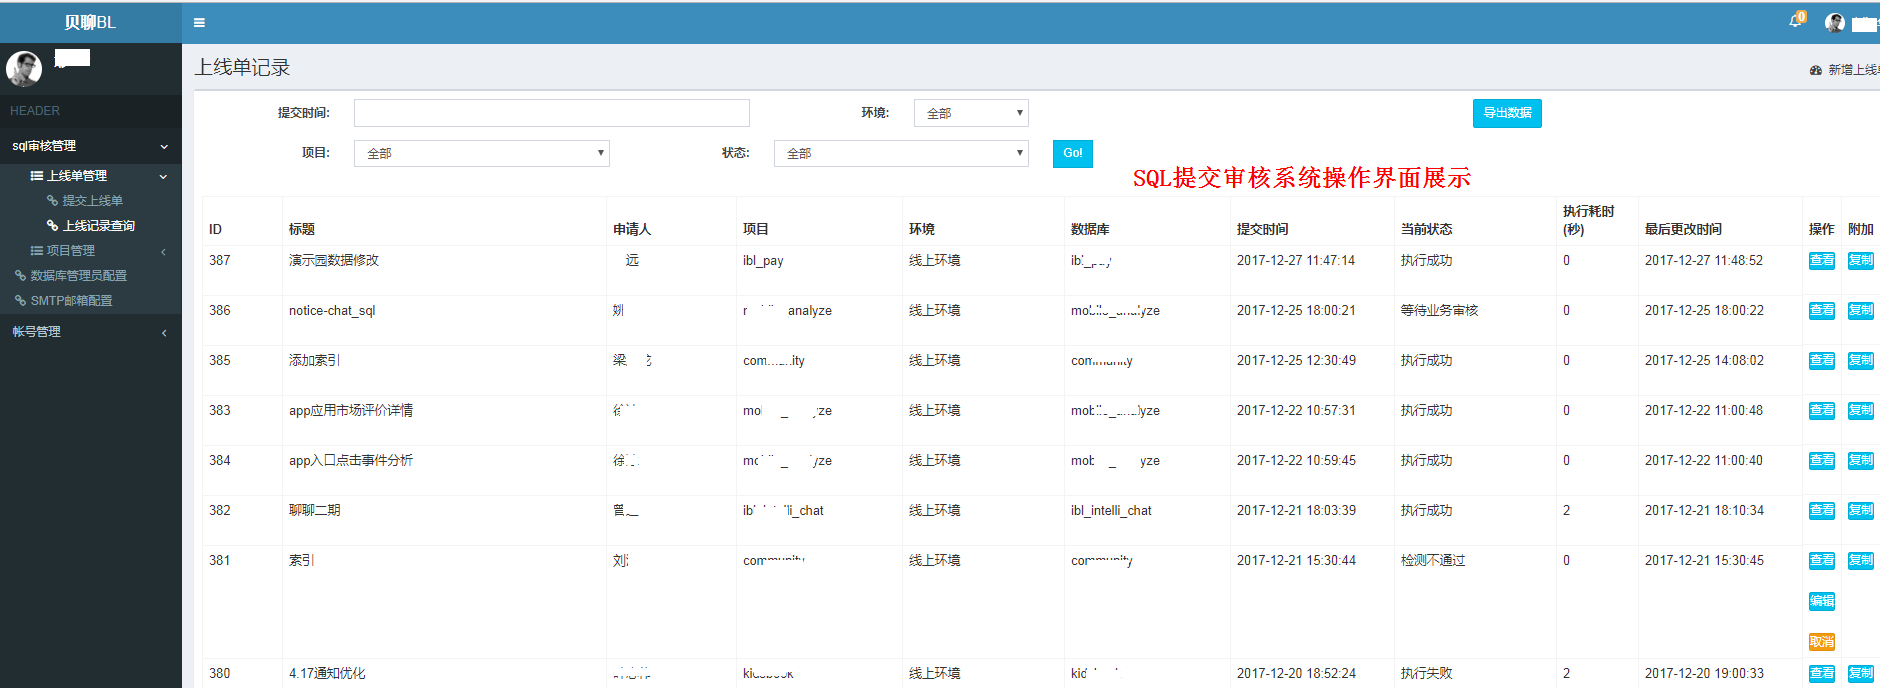Click 查看 button for record 386
The image size is (1880, 688).
click(1822, 311)
